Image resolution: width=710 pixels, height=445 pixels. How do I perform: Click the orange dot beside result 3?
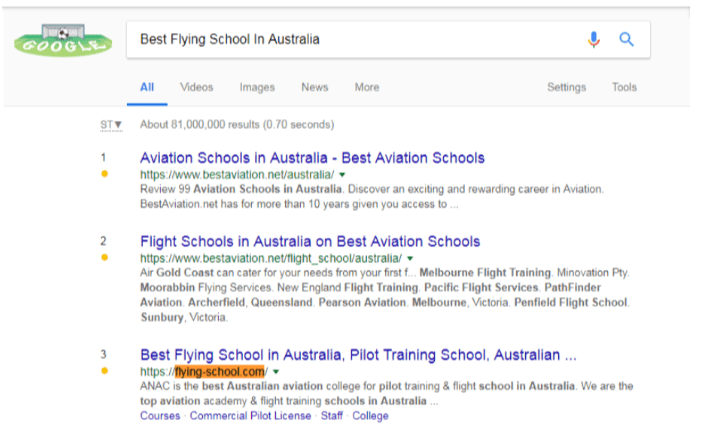click(105, 371)
